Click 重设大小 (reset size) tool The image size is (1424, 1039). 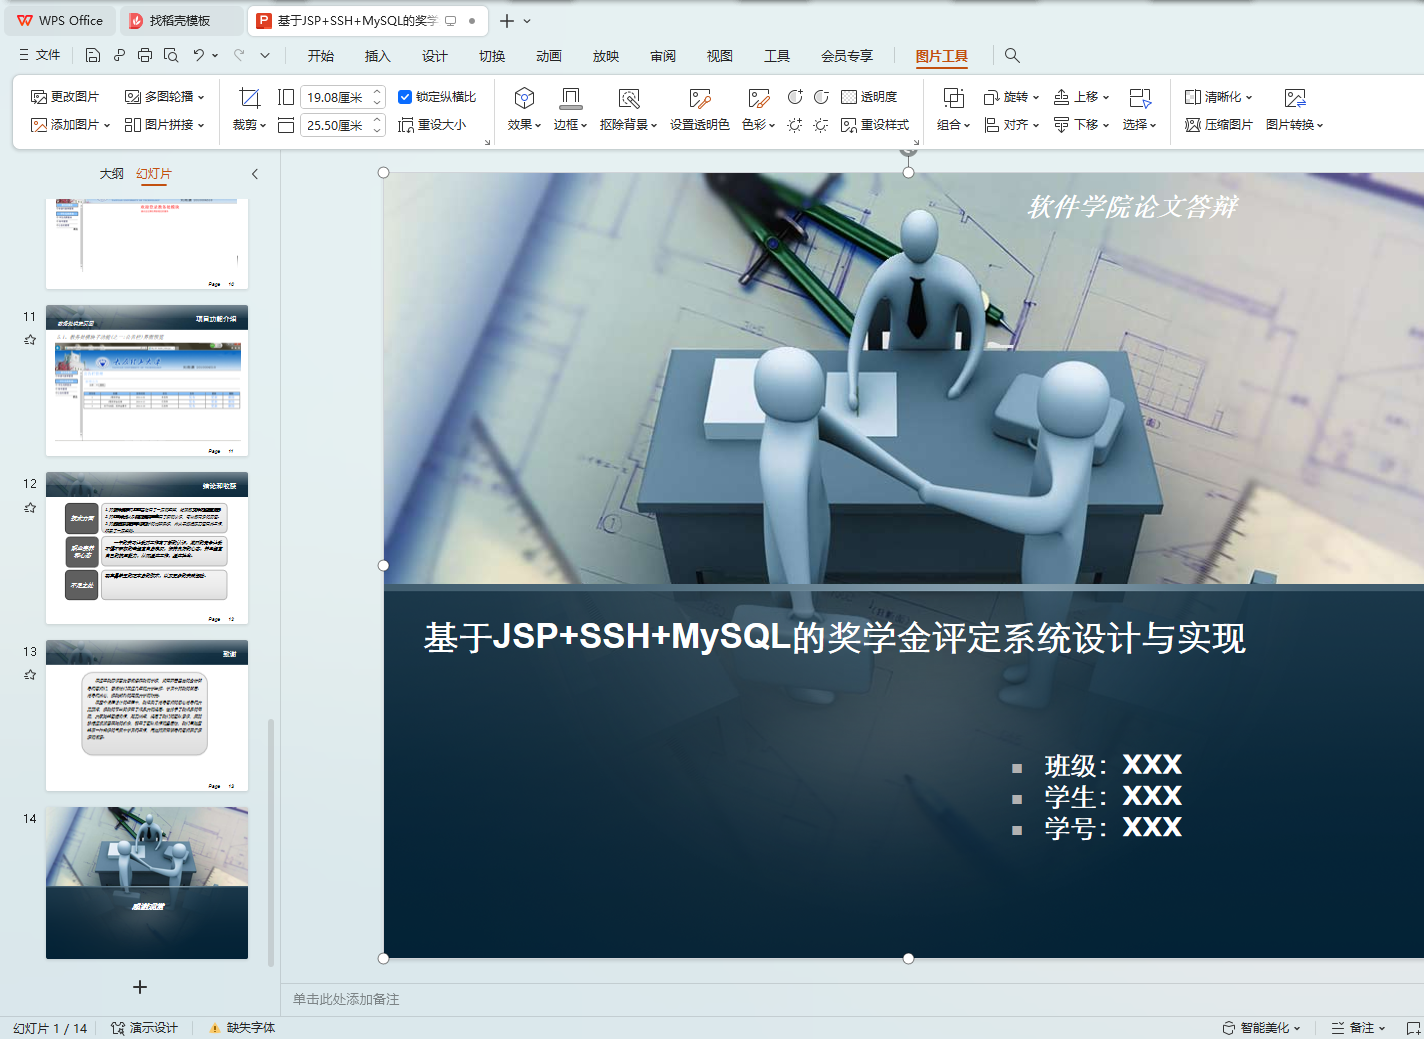click(432, 125)
